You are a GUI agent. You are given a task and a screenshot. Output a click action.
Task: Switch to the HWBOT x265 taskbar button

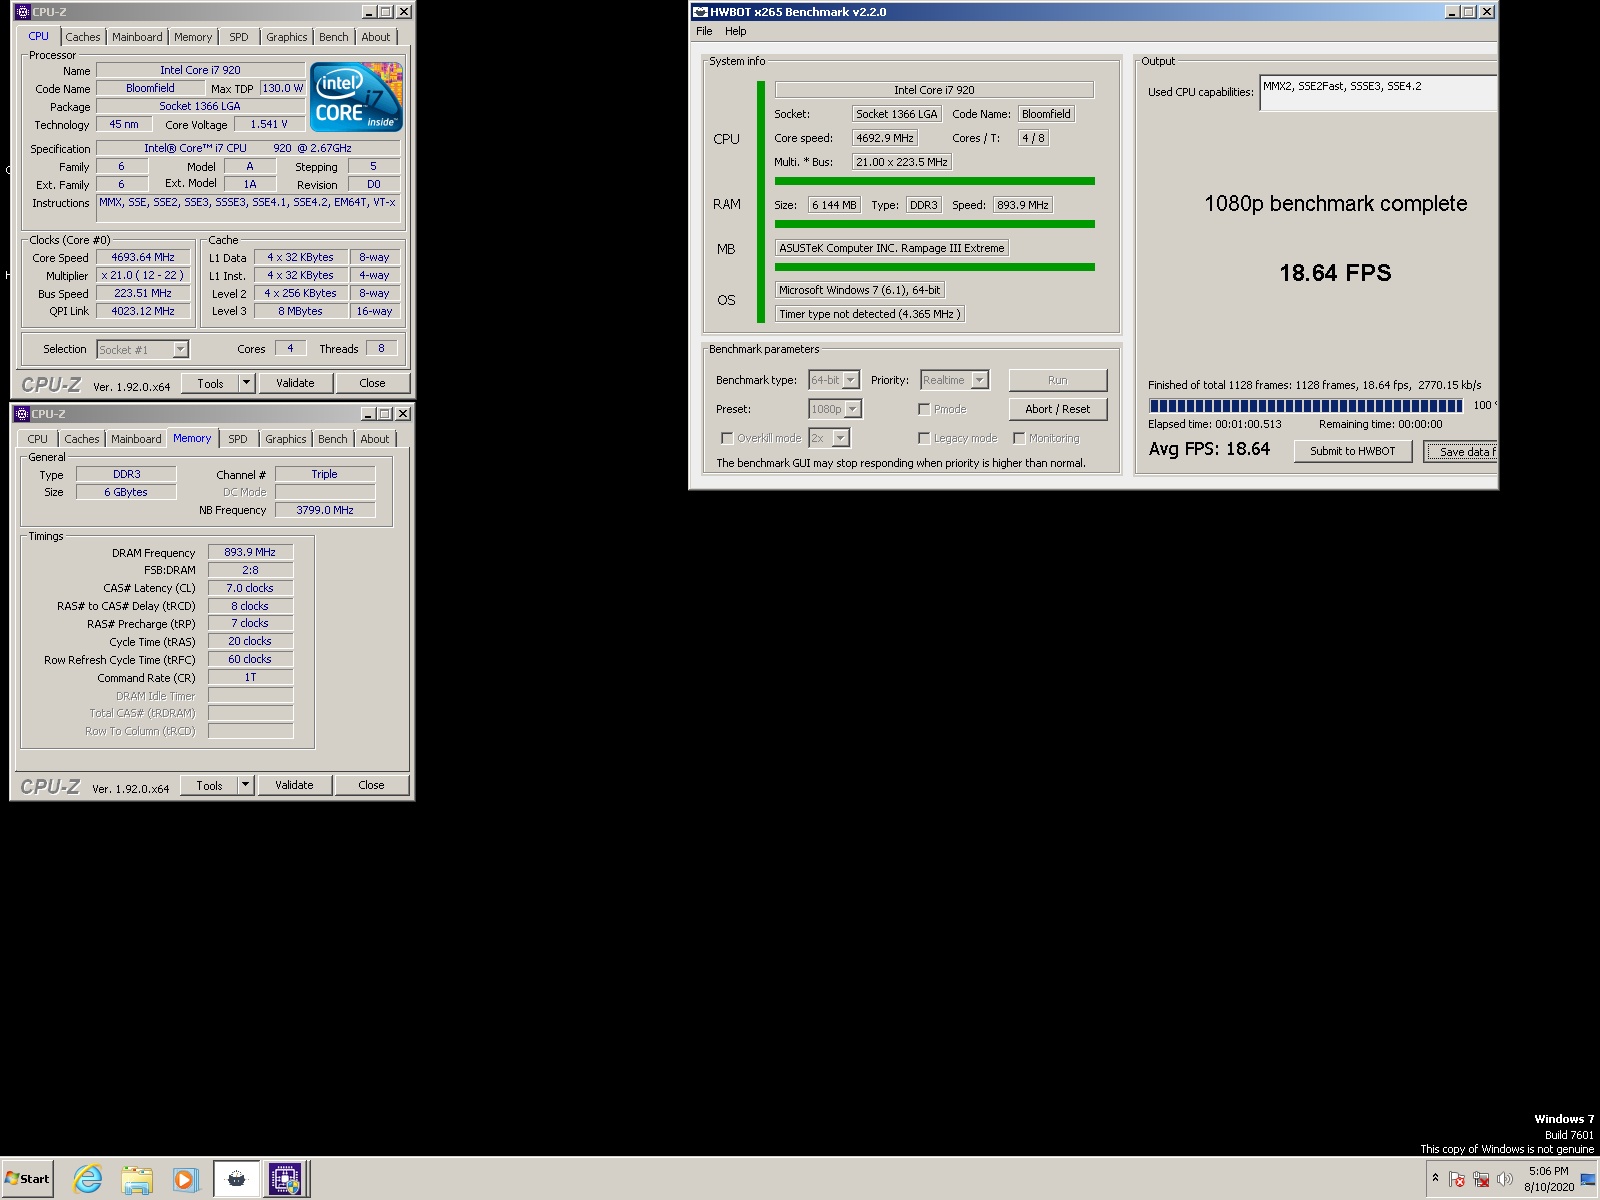coord(237,1179)
